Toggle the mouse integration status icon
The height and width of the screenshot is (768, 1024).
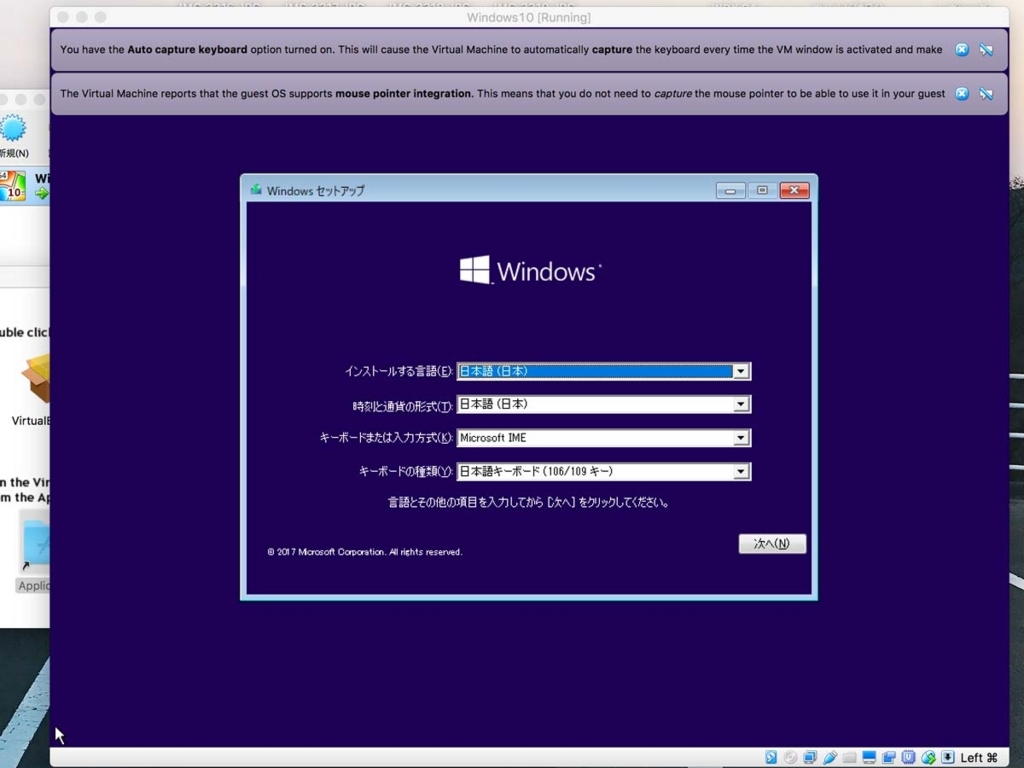click(x=928, y=757)
